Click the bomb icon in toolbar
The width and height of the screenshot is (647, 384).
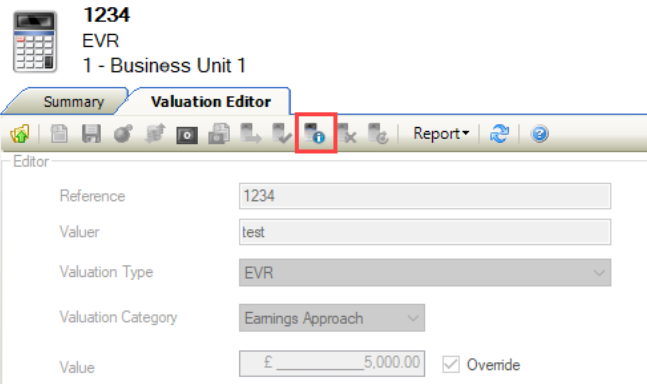click(x=123, y=134)
